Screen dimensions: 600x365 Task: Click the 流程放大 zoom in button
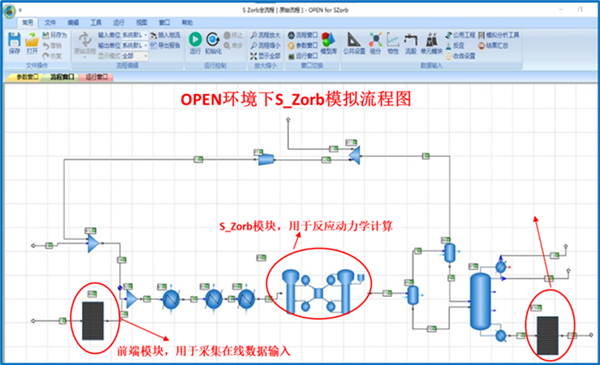point(265,35)
